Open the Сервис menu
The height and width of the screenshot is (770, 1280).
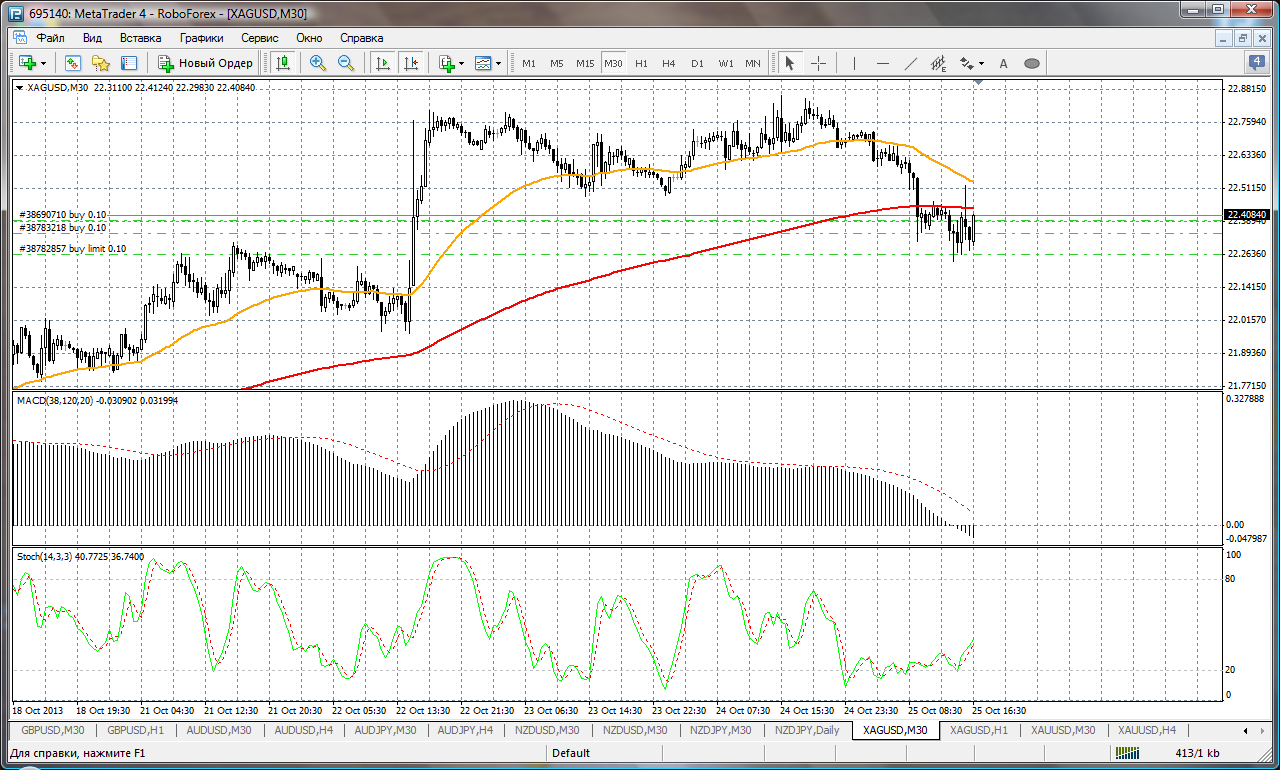[260, 38]
